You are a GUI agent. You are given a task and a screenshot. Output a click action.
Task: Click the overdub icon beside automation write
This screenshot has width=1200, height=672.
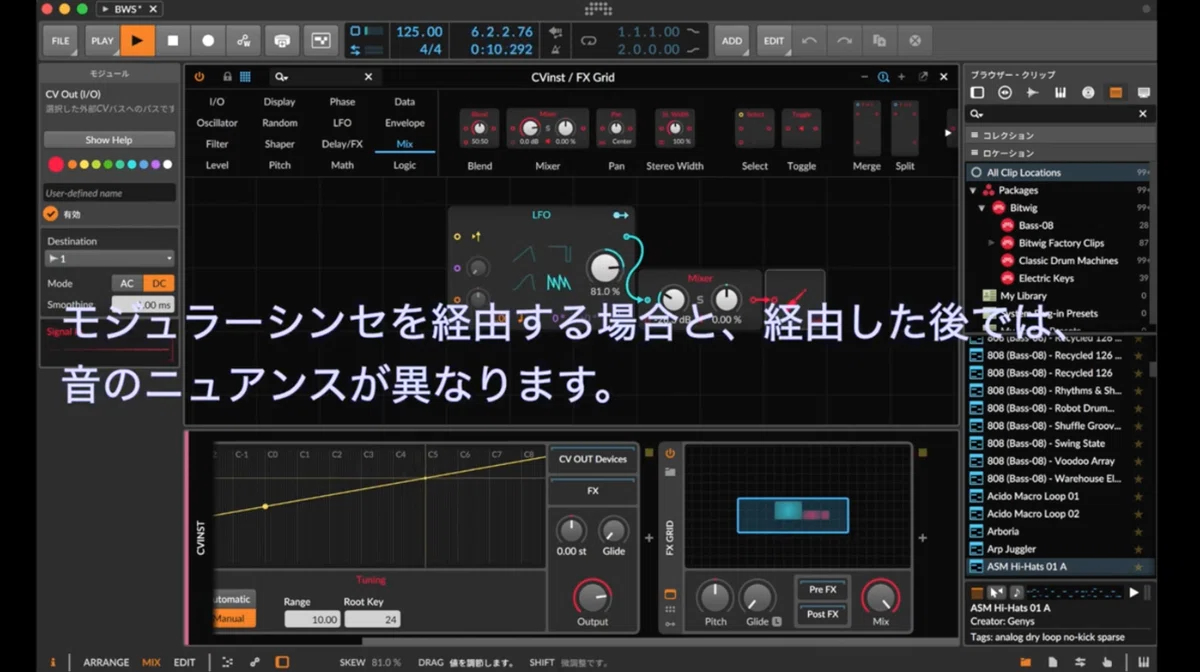pos(283,41)
